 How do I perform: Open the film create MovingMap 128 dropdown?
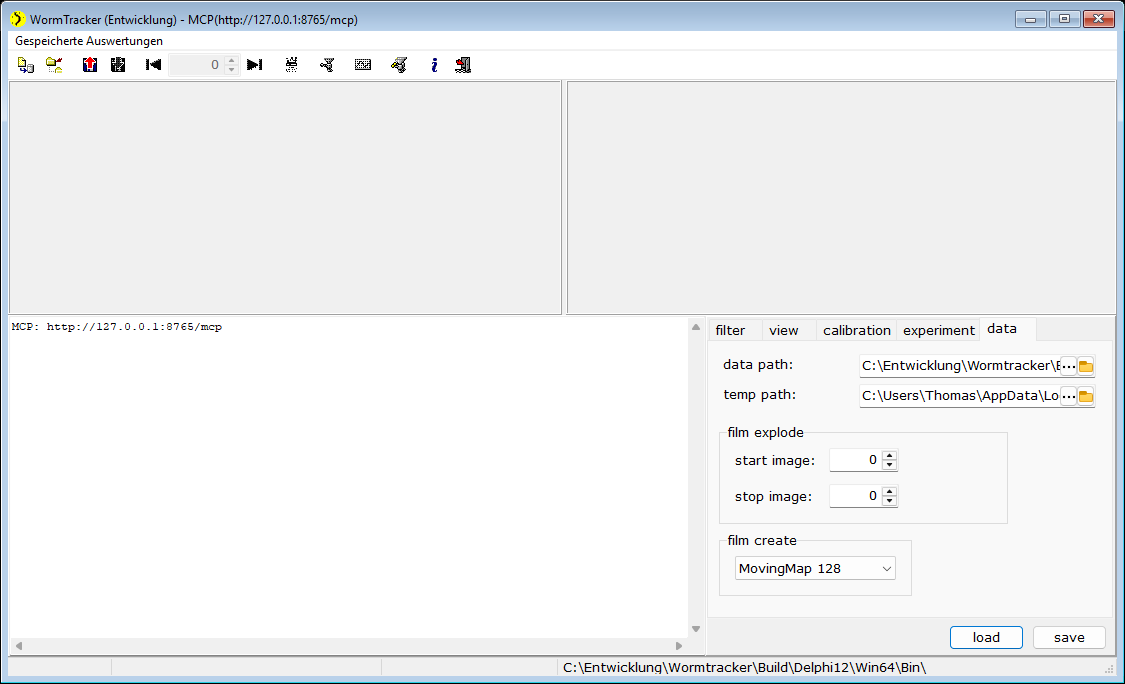point(815,568)
